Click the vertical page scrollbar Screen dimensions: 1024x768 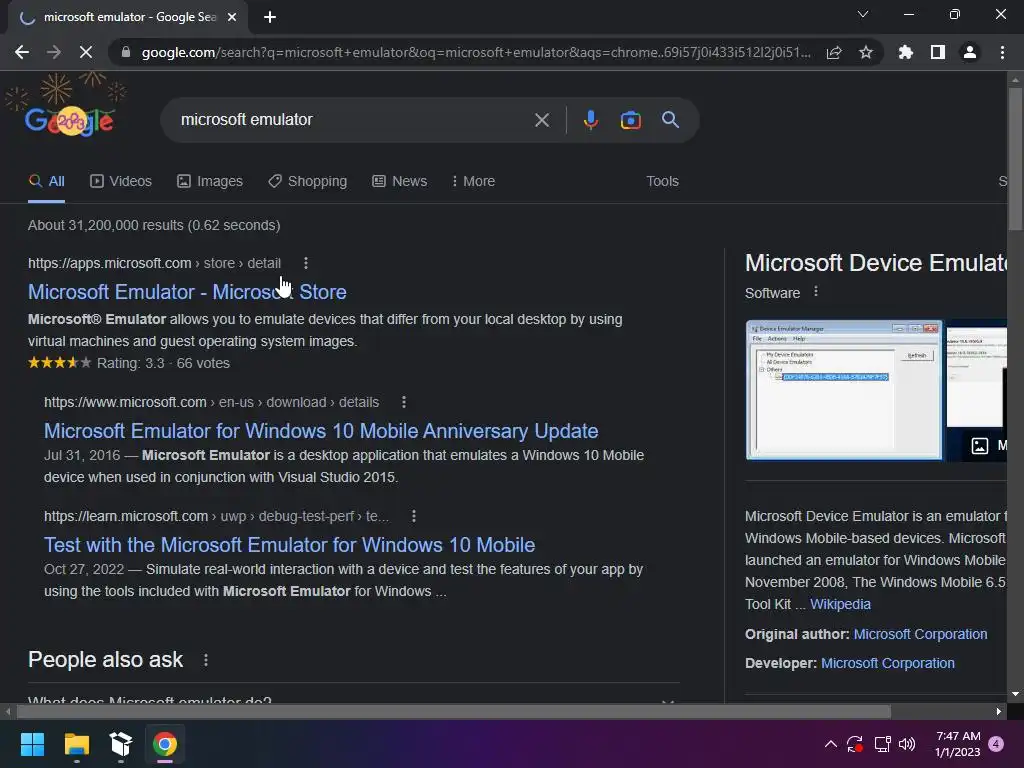1015,159
